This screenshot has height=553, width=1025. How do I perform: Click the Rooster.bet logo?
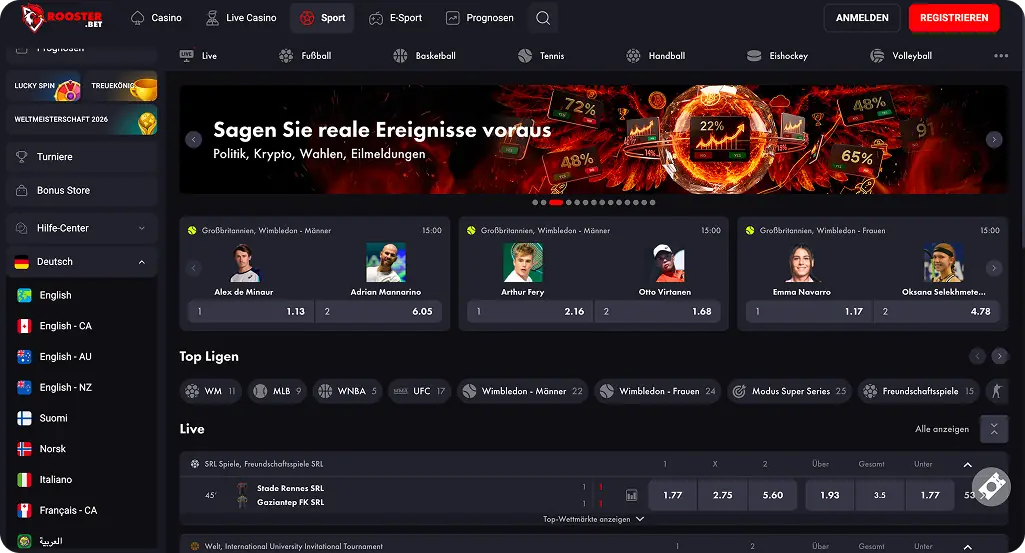tap(61, 18)
